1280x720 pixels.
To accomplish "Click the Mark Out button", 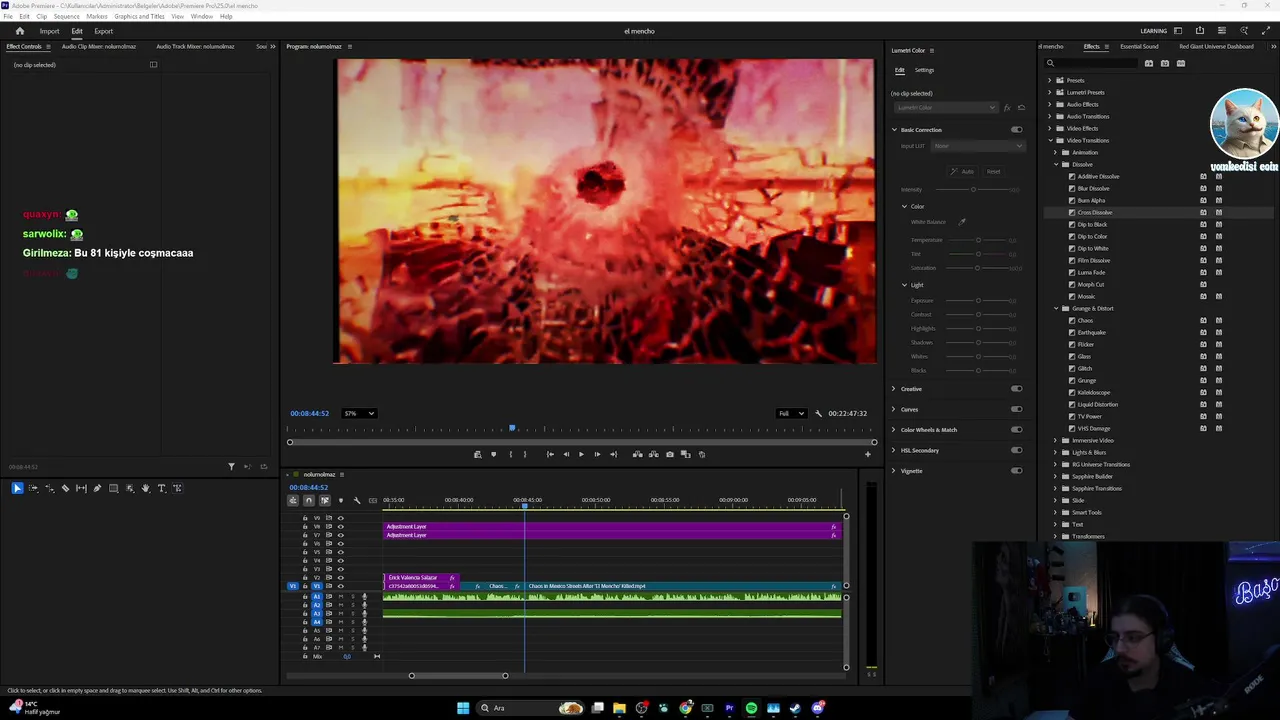I will coord(525,454).
